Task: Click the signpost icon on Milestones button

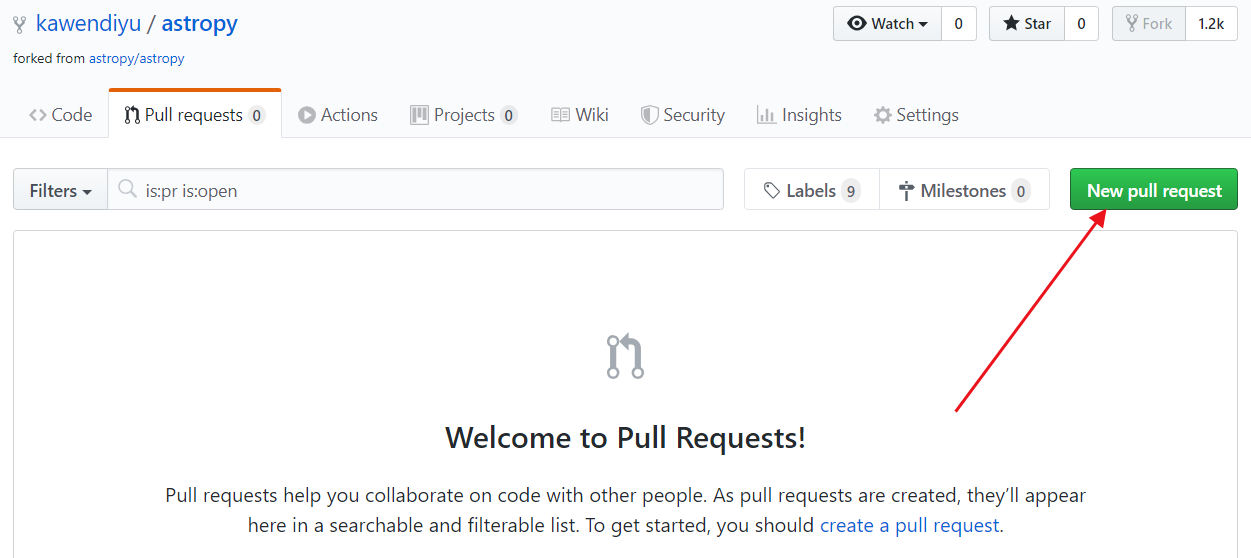Action: pos(907,190)
